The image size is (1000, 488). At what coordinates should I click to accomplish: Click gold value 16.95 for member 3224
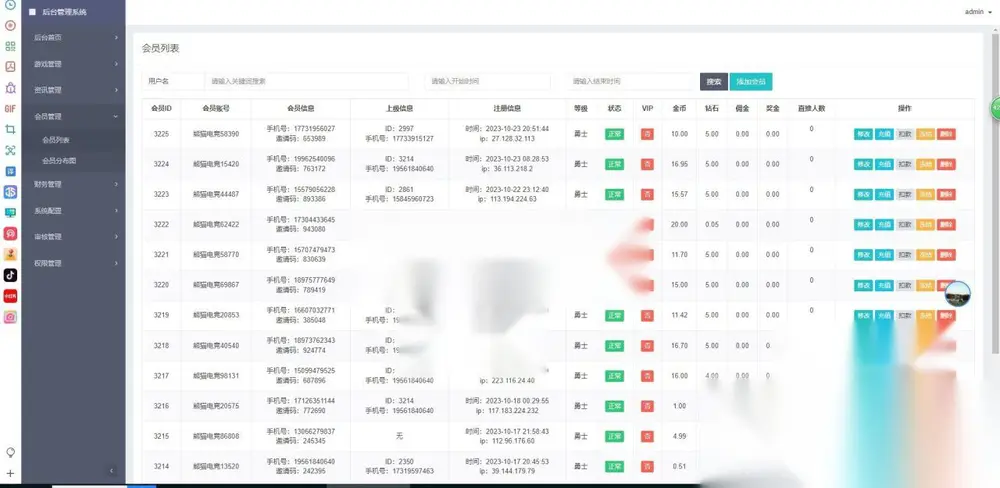(679, 164)
